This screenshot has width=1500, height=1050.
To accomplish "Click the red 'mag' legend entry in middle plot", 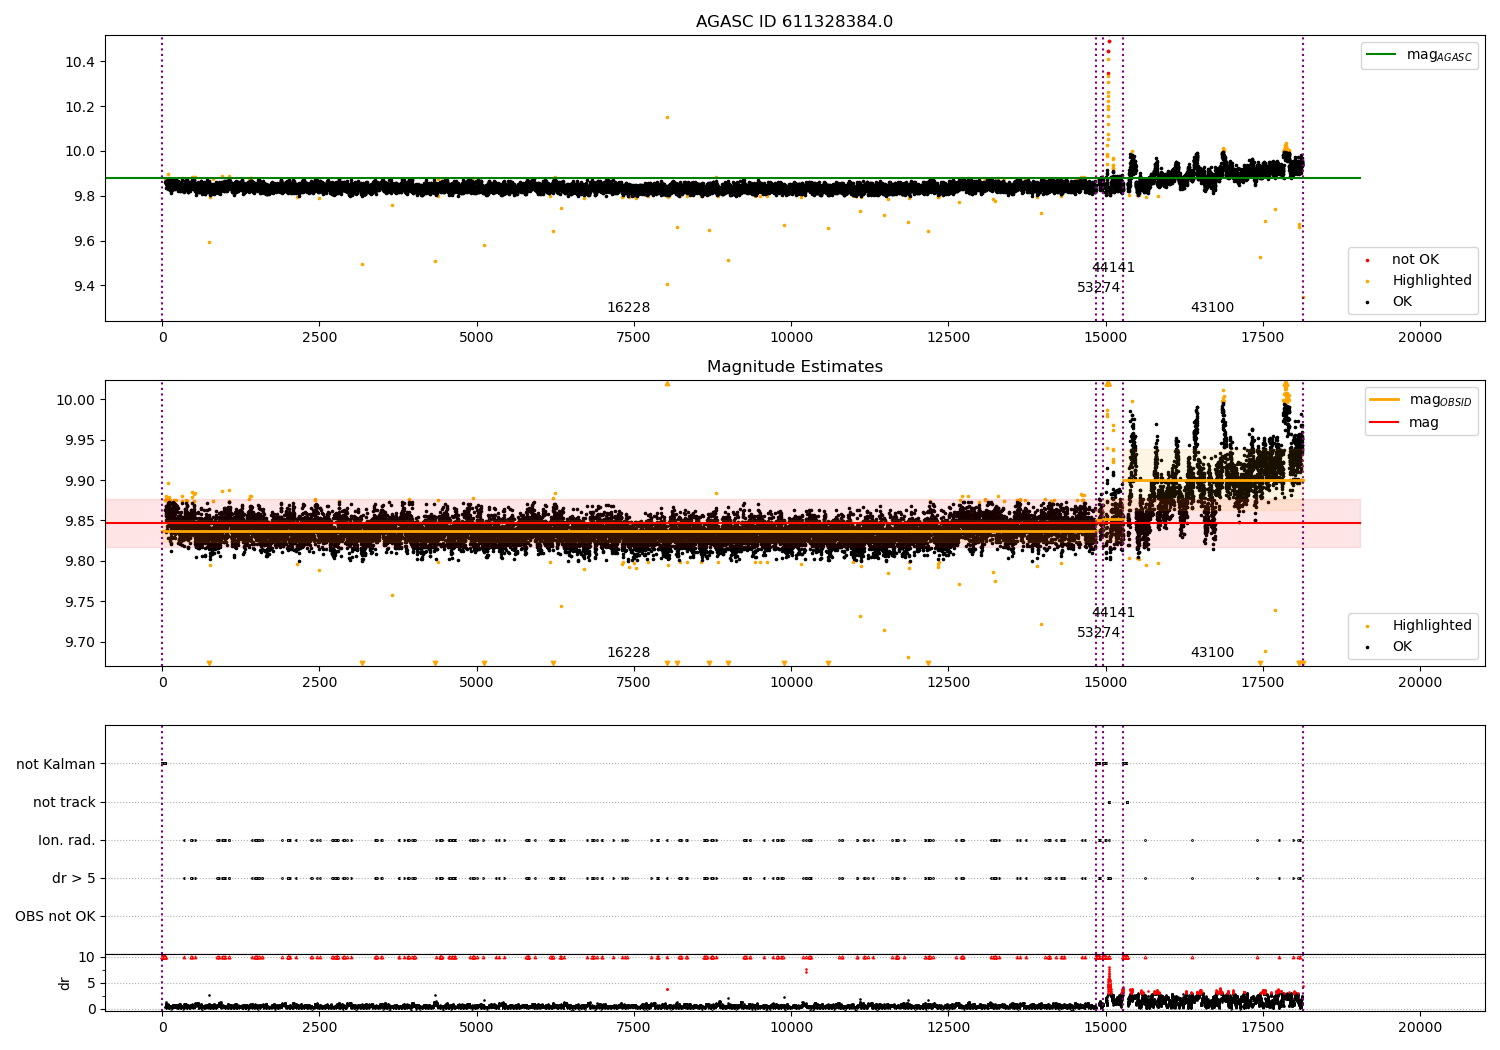I will [x=1406, y=423].
